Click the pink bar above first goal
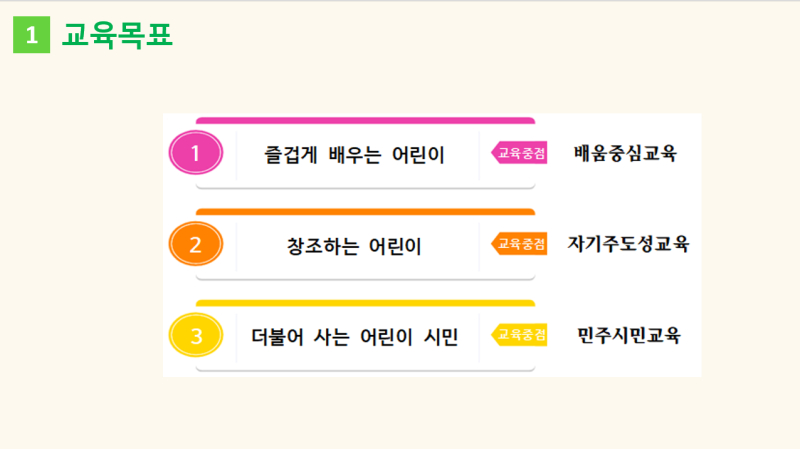The image size is (800, 449). click(365, 121)
